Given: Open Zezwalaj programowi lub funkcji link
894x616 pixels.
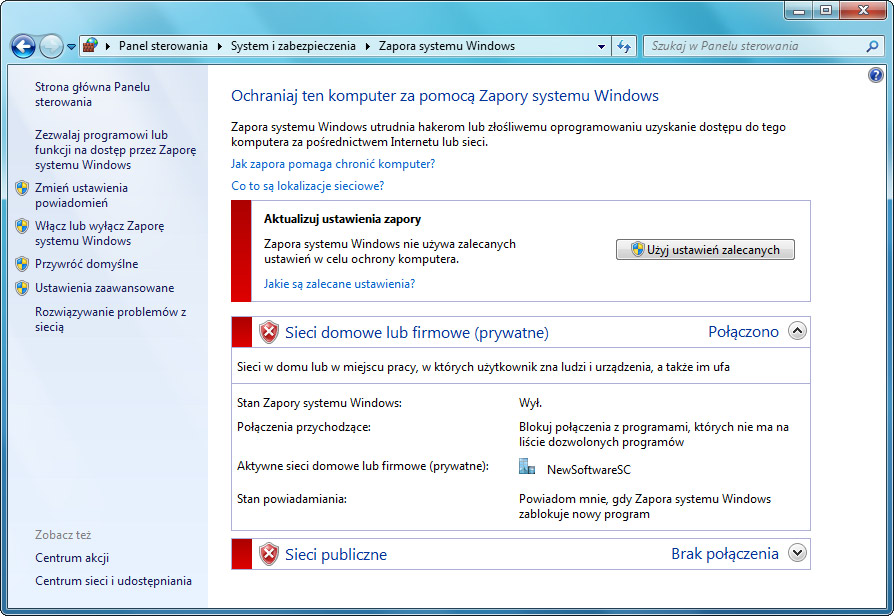Looking at the screenshot, I should (115, 150).
